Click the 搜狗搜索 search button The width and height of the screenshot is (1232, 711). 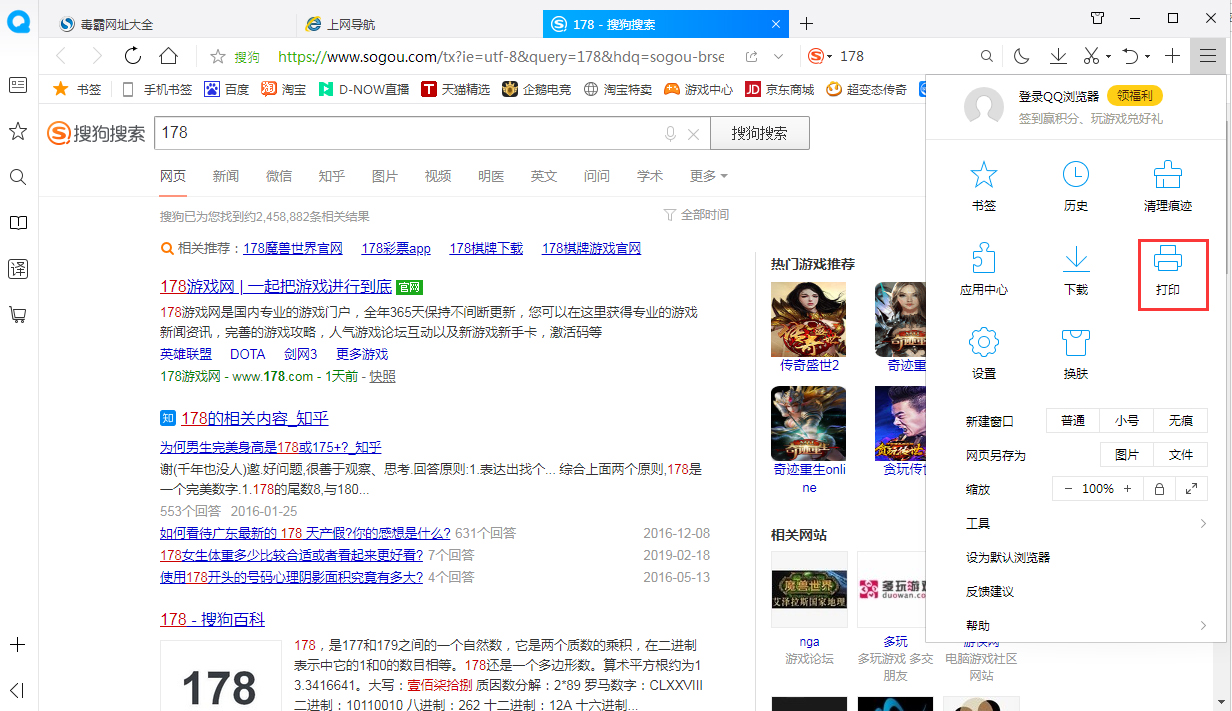pyautogui.click(x=760, y=132)
